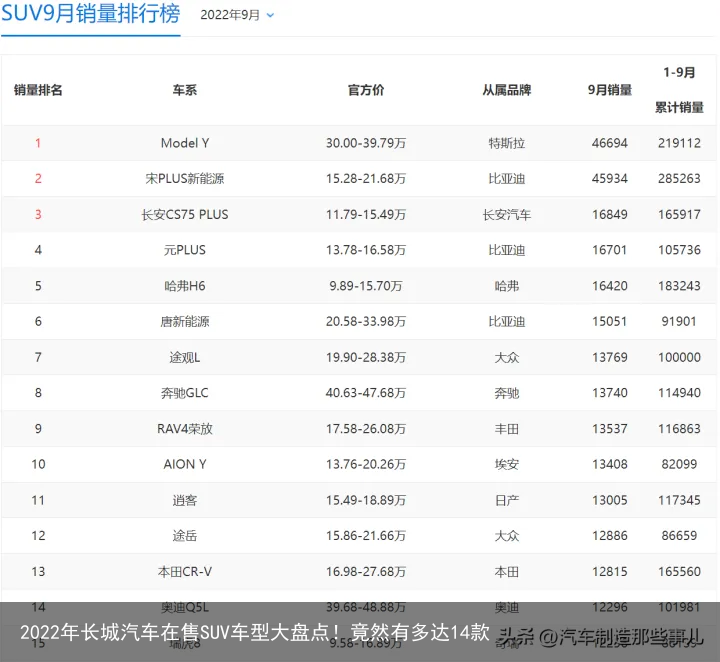Open the 2022年9月 month dropdown

click(237, 15)
